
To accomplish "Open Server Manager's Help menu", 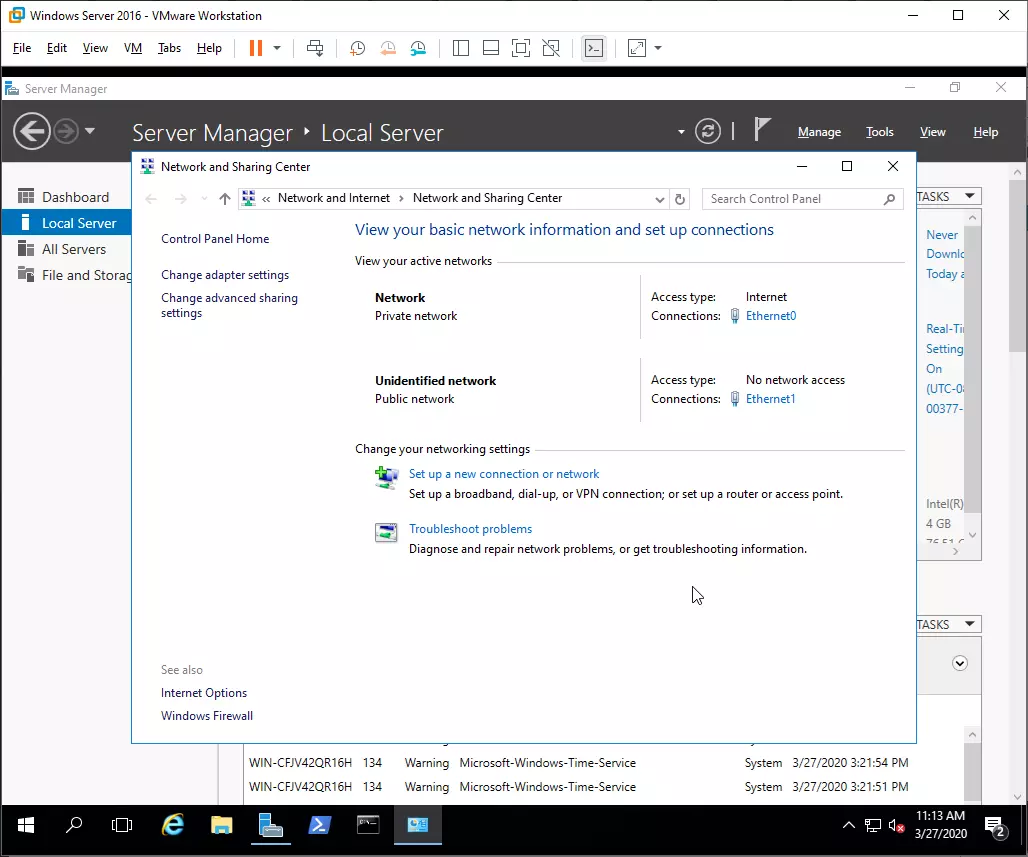I will [985, 132].
